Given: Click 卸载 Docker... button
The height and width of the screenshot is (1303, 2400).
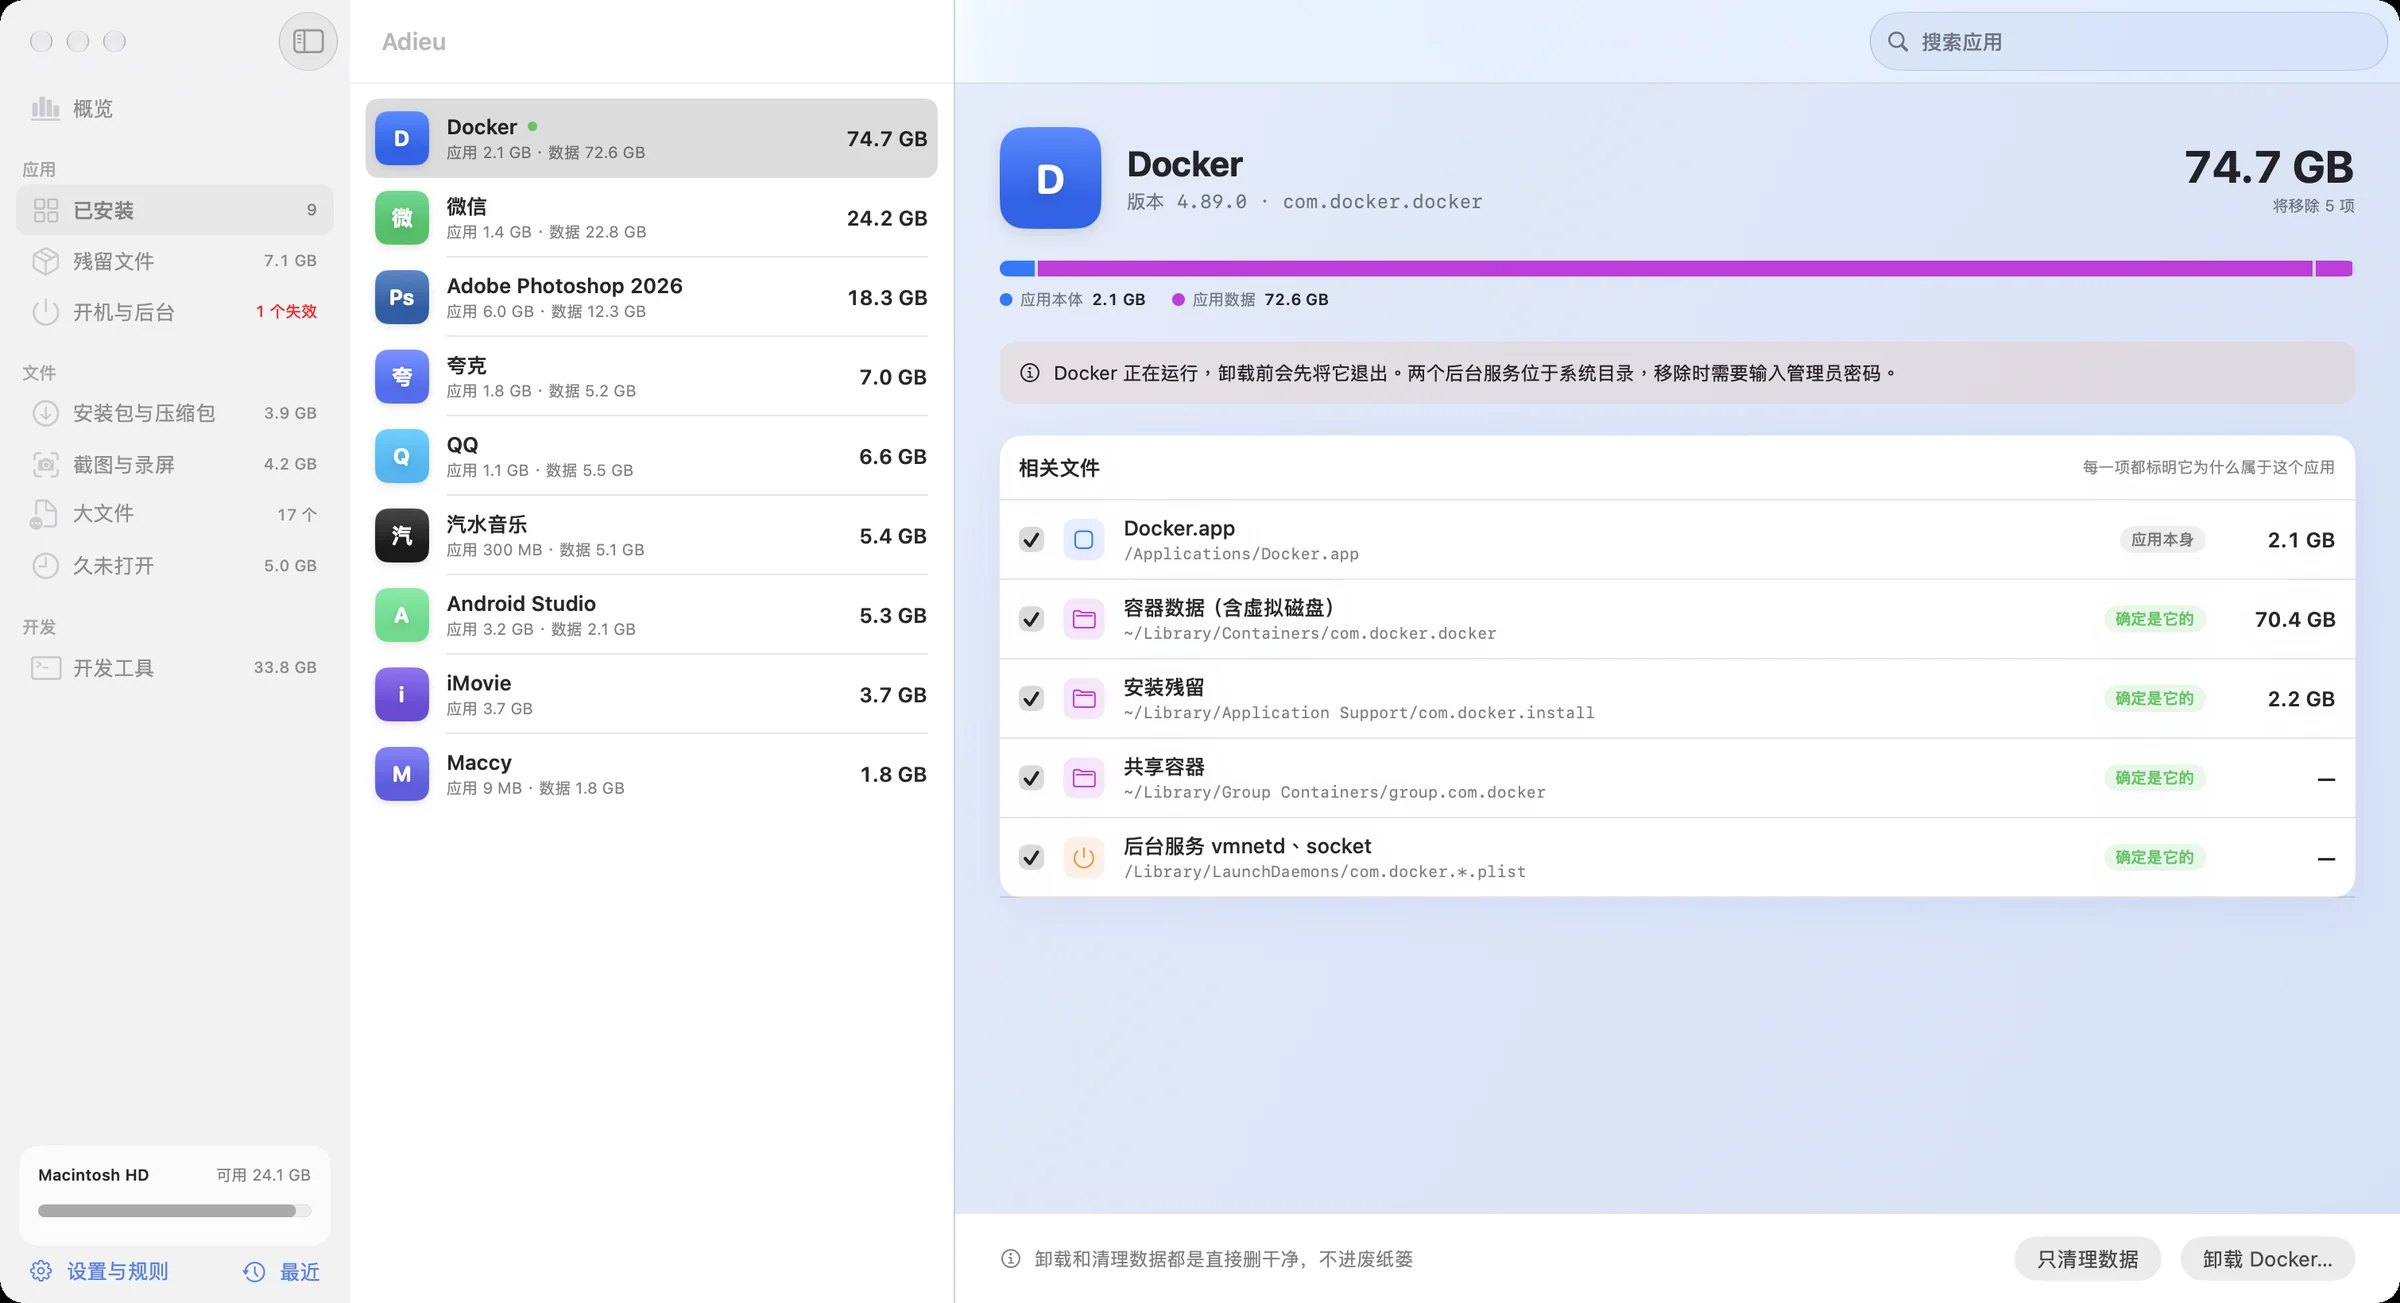Looking at the screenshot, I should 2267,1259.
